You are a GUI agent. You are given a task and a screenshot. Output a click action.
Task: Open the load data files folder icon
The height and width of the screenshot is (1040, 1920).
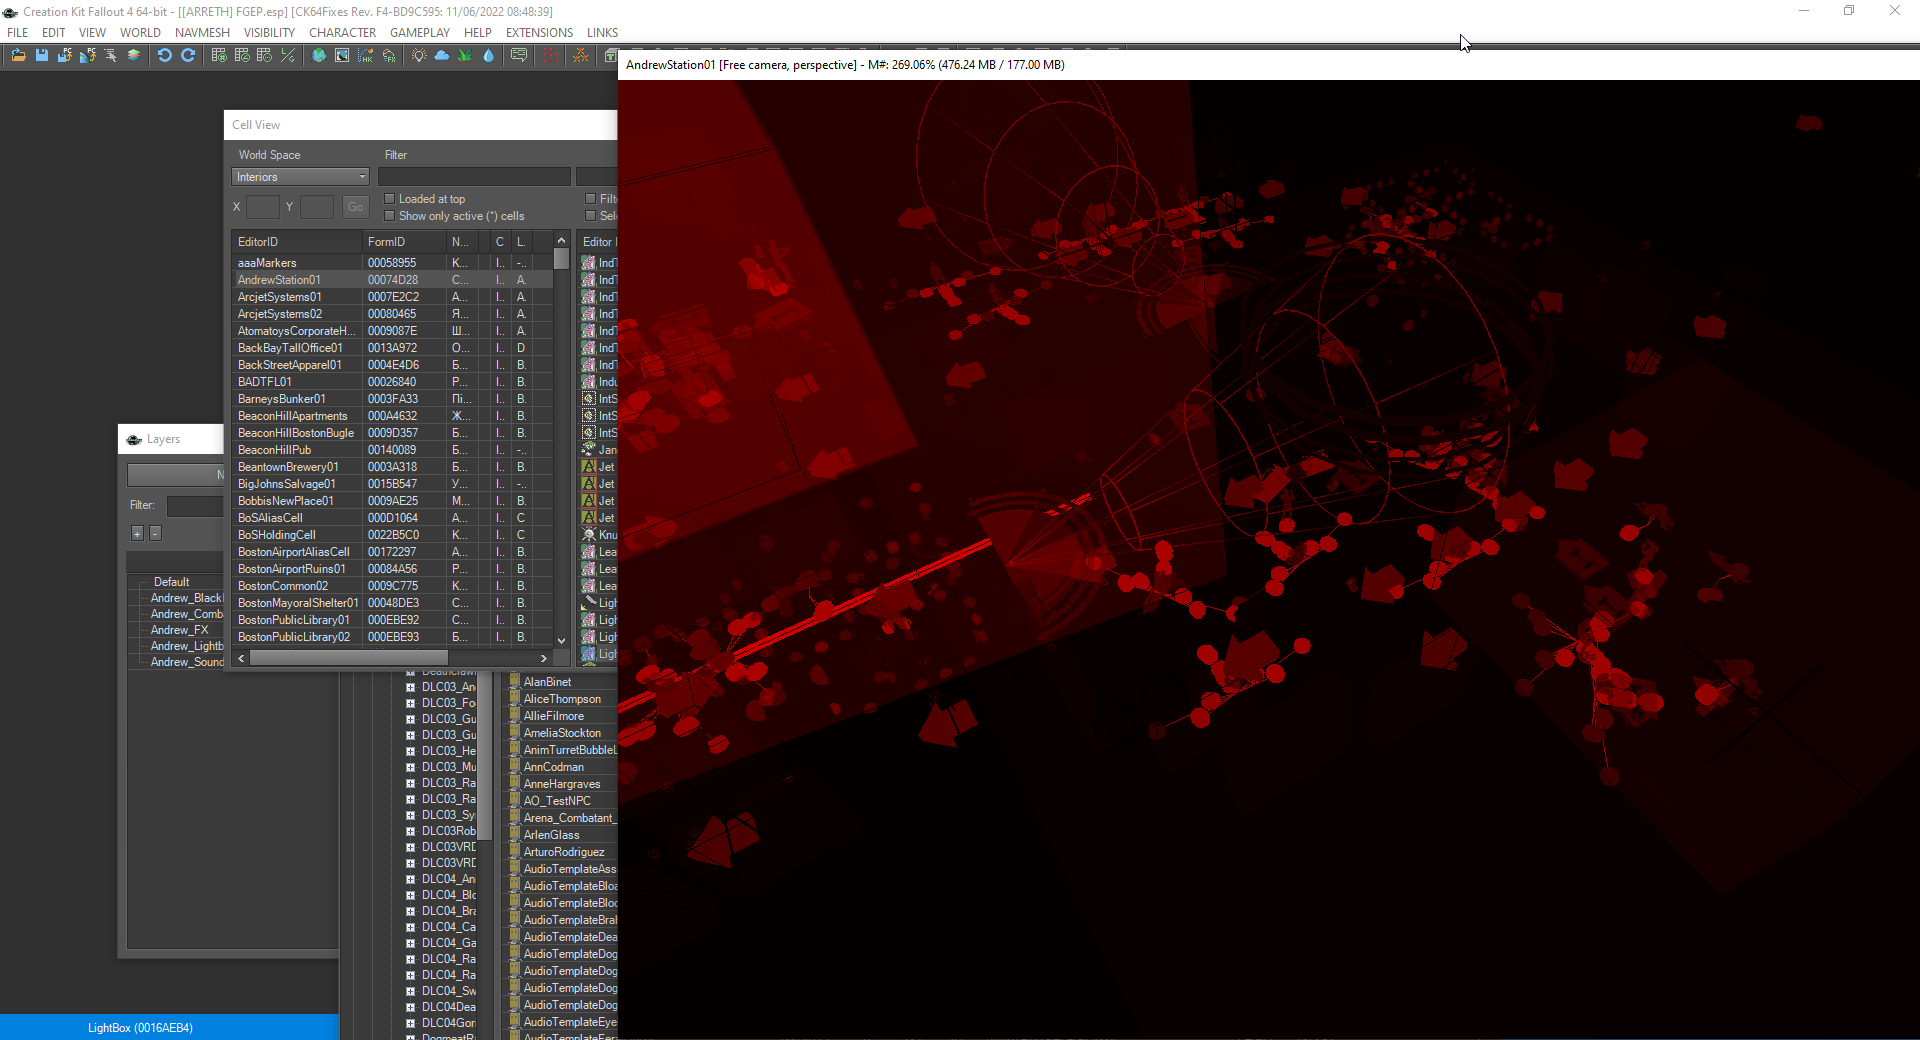[18, 56]
